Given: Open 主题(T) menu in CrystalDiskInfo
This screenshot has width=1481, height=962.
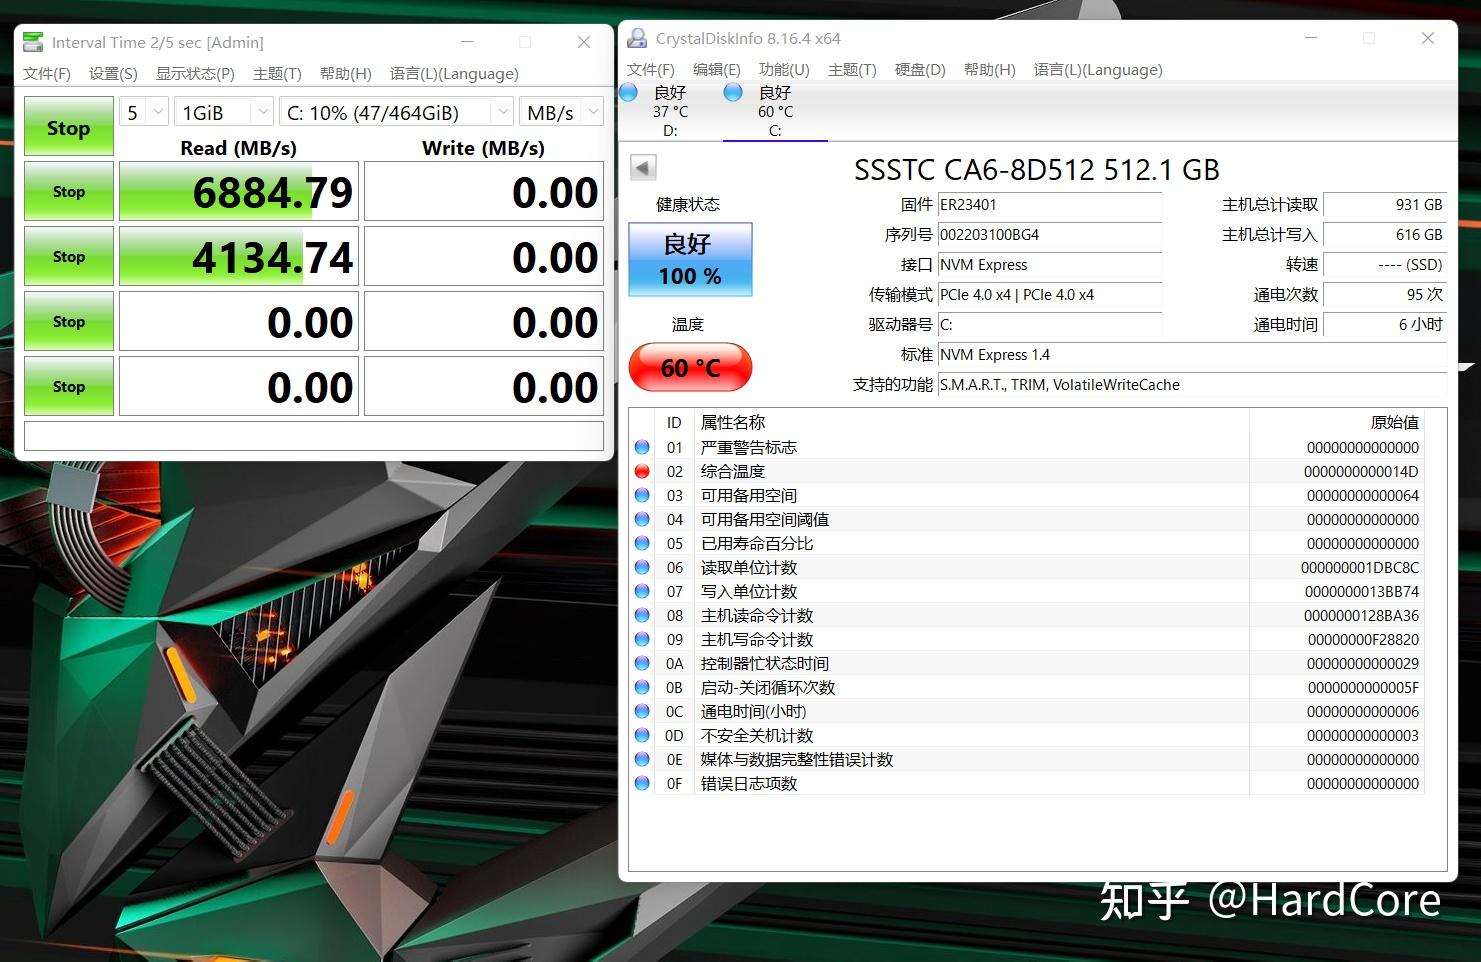Looking at the screenshot, I should tap(852, 69).
